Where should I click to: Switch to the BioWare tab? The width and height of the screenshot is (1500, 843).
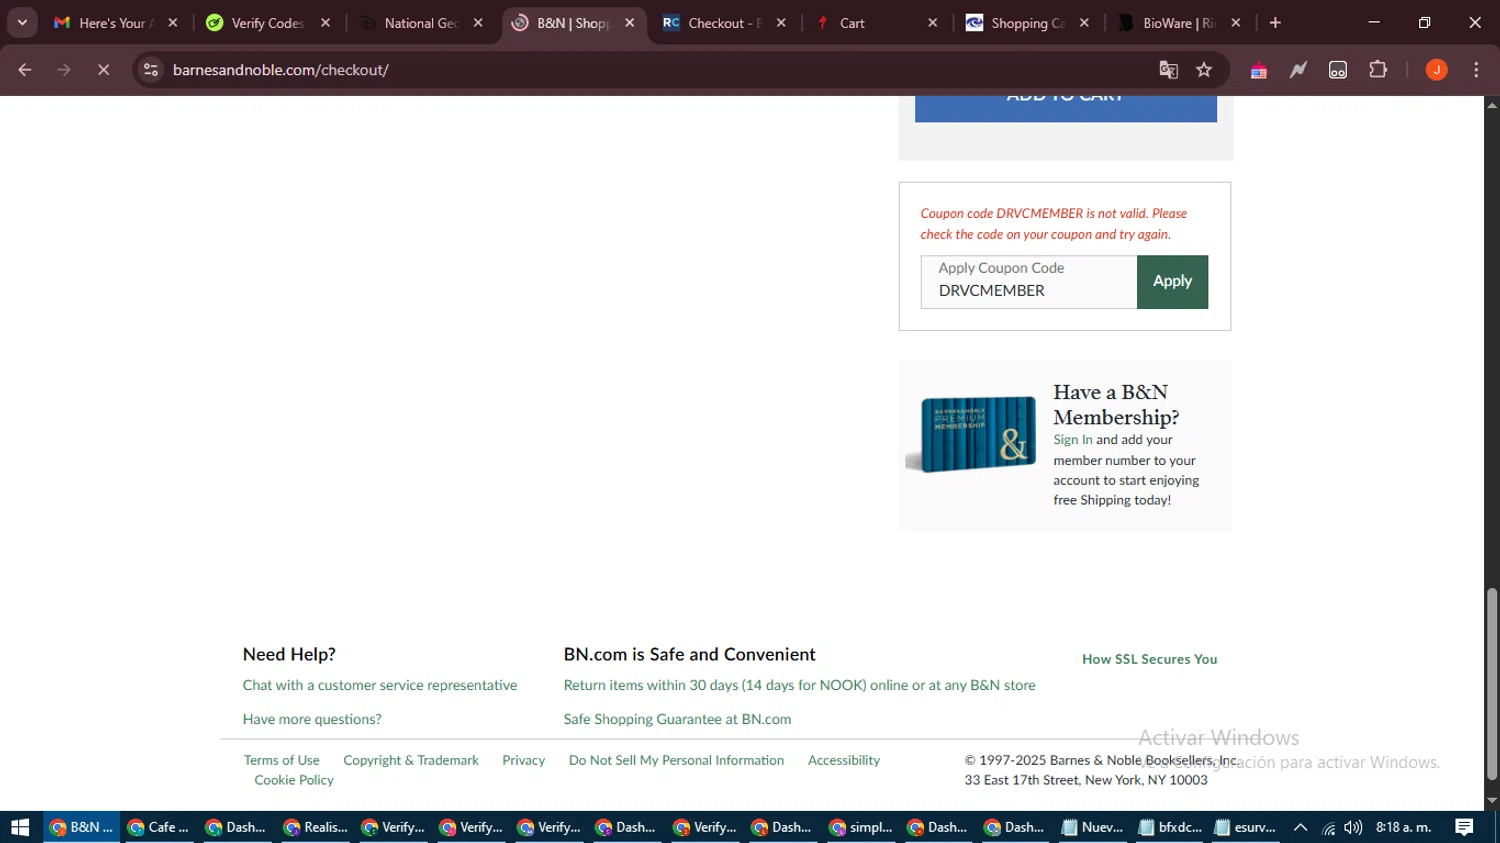coord(1168,23)
